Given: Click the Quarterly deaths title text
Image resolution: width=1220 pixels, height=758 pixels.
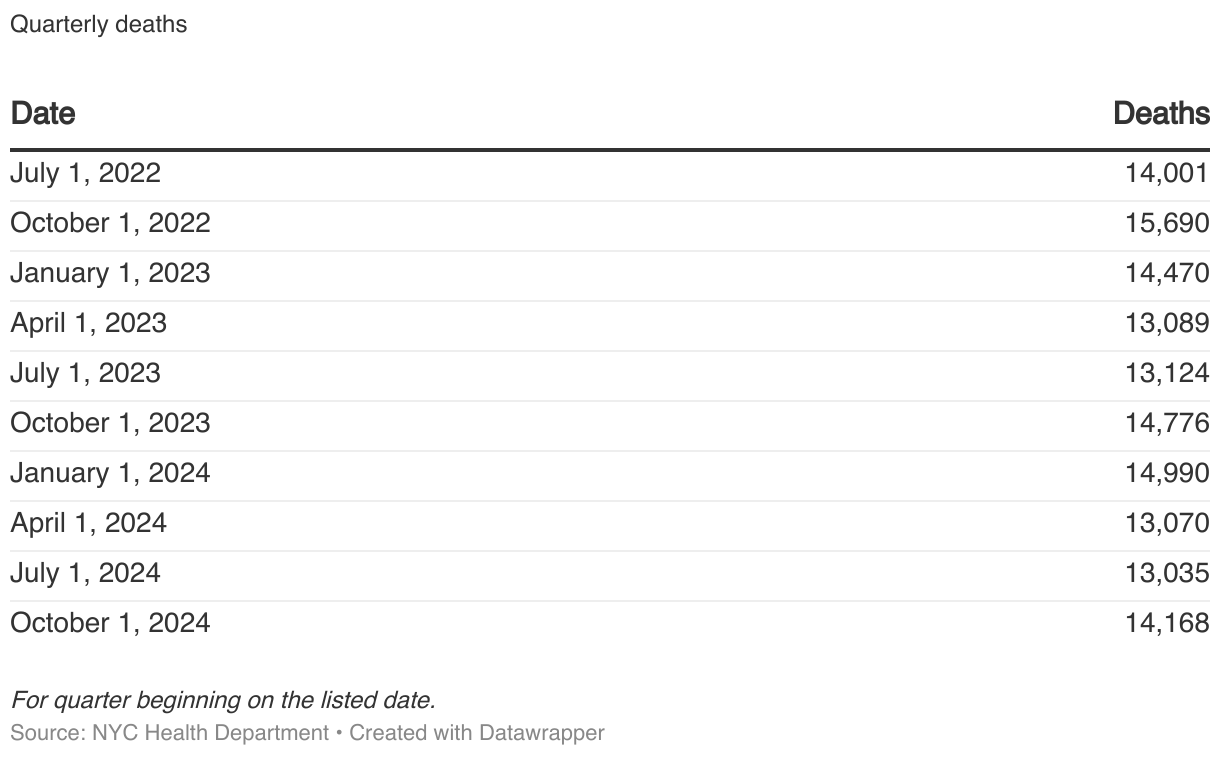Looking at the screenshot, I should [x=98, y=24].
